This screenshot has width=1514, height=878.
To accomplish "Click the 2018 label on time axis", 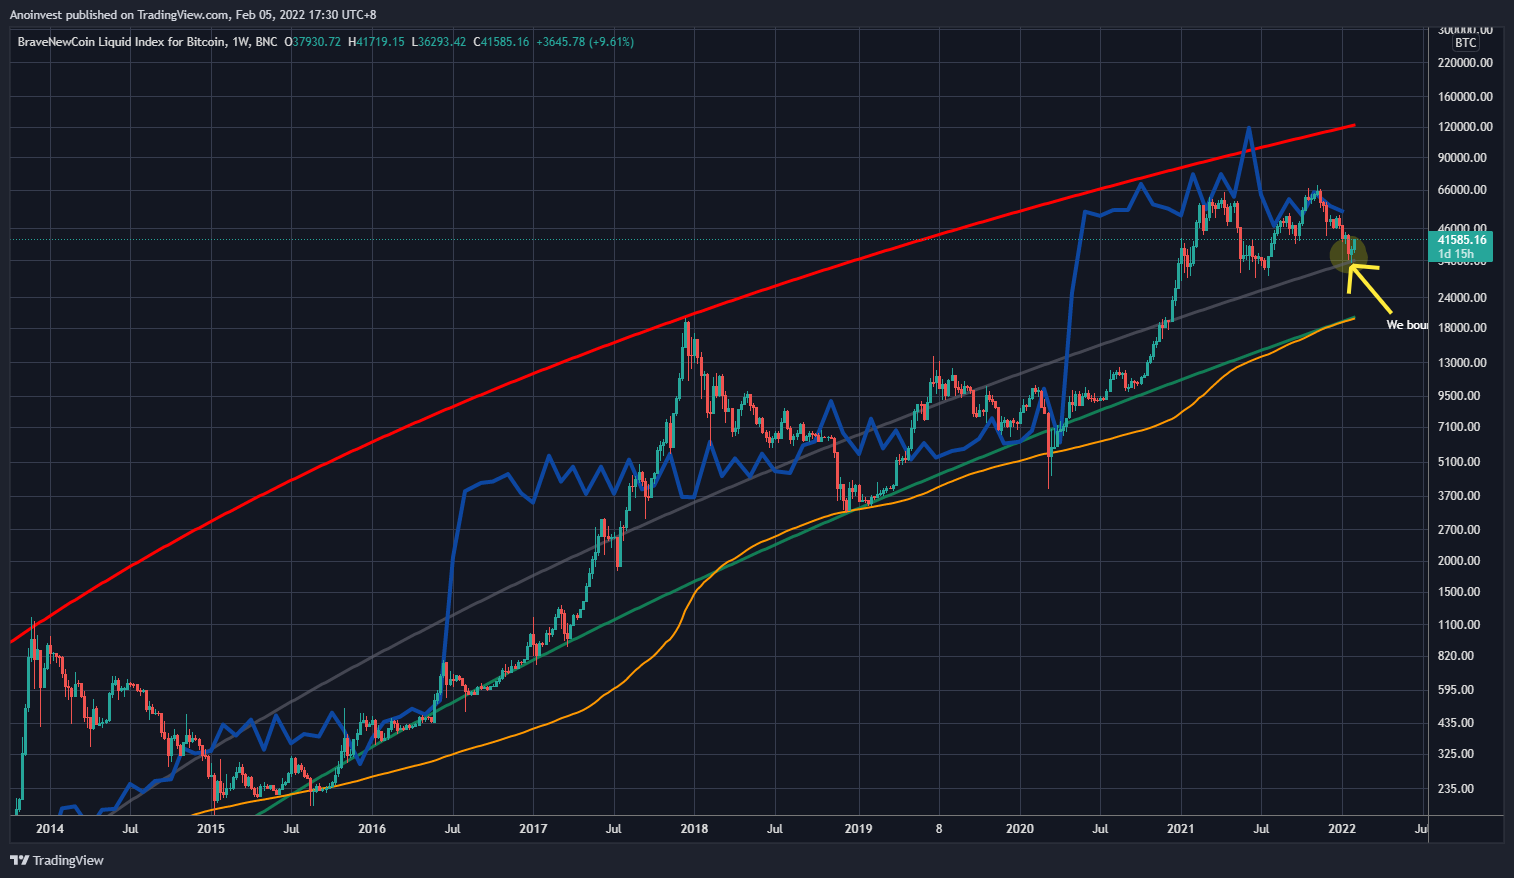I will [x=694, y=829].
